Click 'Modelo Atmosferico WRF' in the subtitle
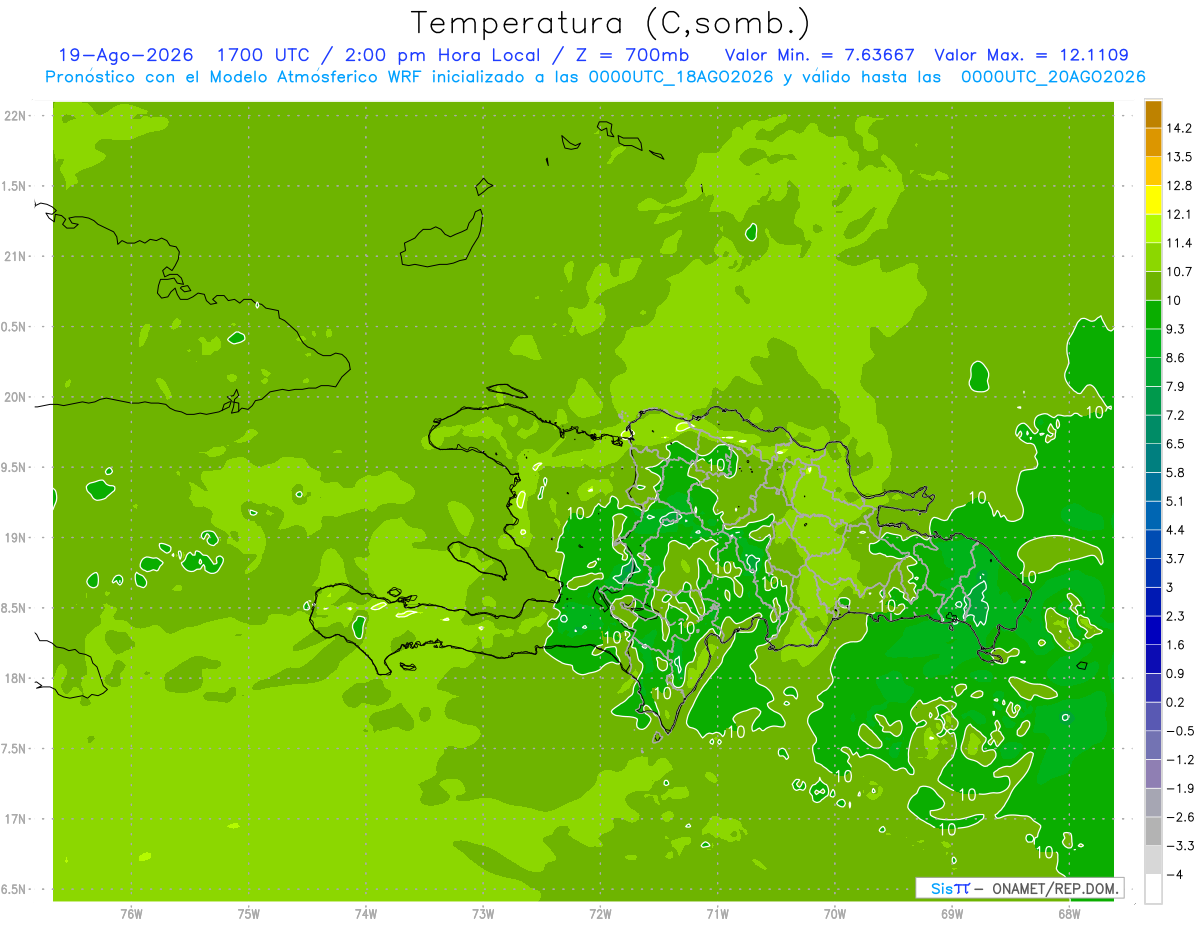This screenshot has width=1200, height=927. tap(309, 76)
